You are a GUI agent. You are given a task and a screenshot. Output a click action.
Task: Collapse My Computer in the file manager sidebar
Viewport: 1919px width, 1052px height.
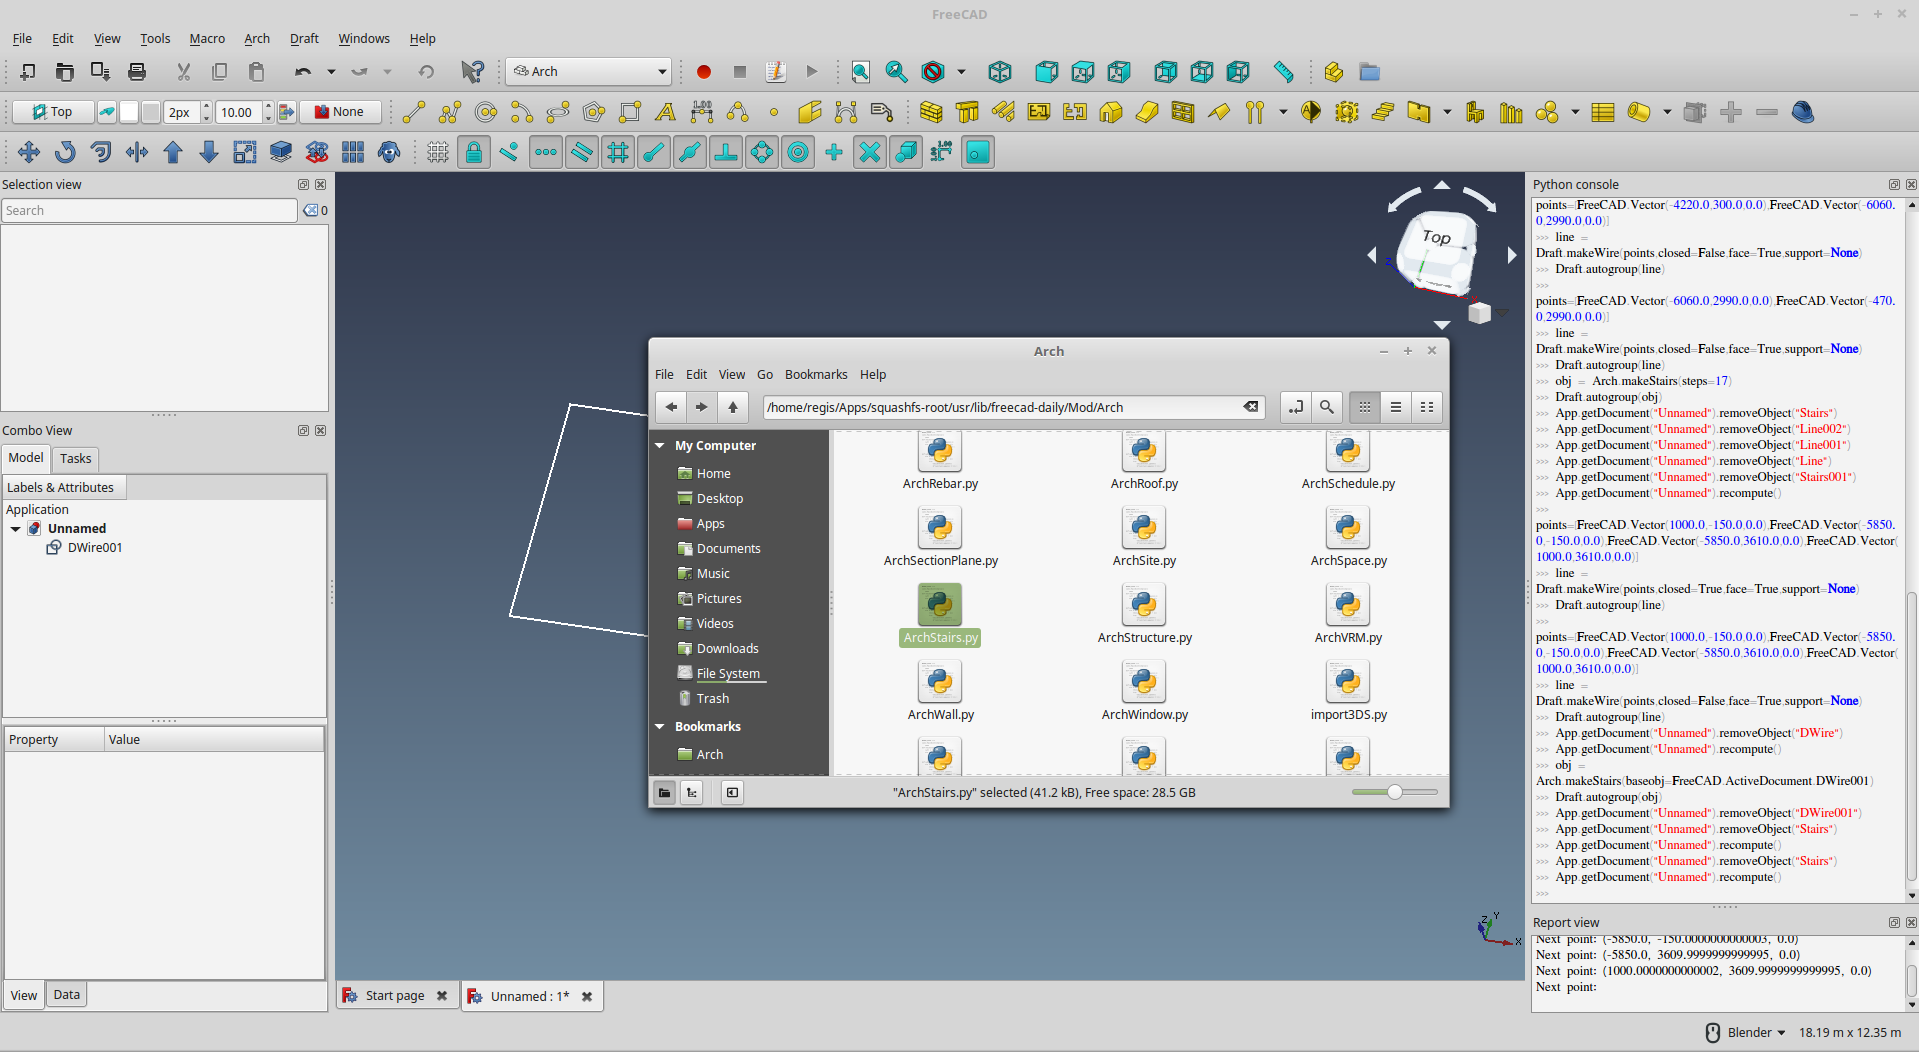click(x=660, y=445)
